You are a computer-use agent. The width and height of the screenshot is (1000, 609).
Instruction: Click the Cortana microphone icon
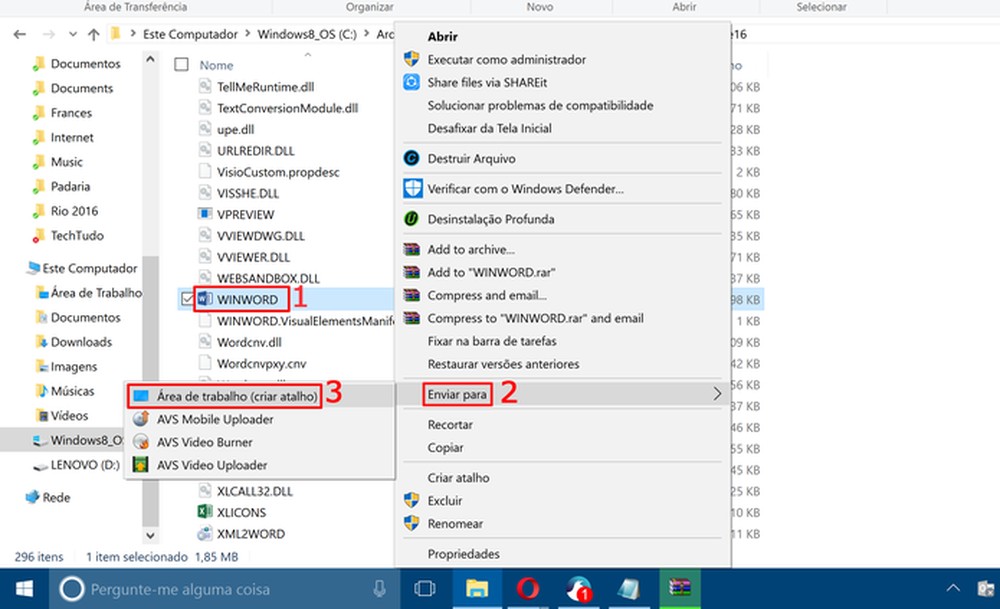pyautogui.click(x=379, y=589)
